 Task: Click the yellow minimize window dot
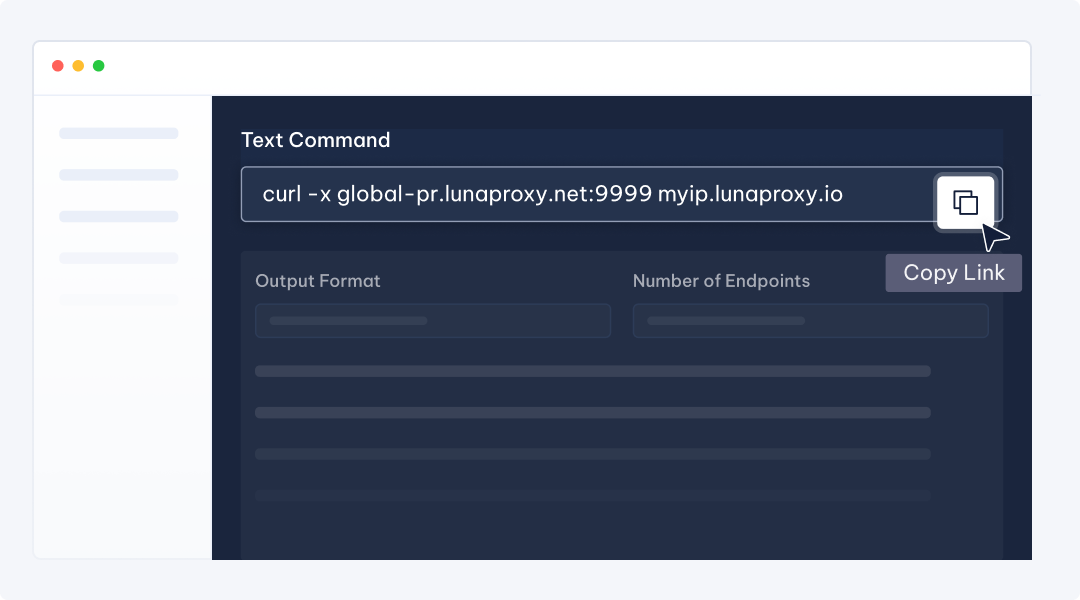click(78, 66)
